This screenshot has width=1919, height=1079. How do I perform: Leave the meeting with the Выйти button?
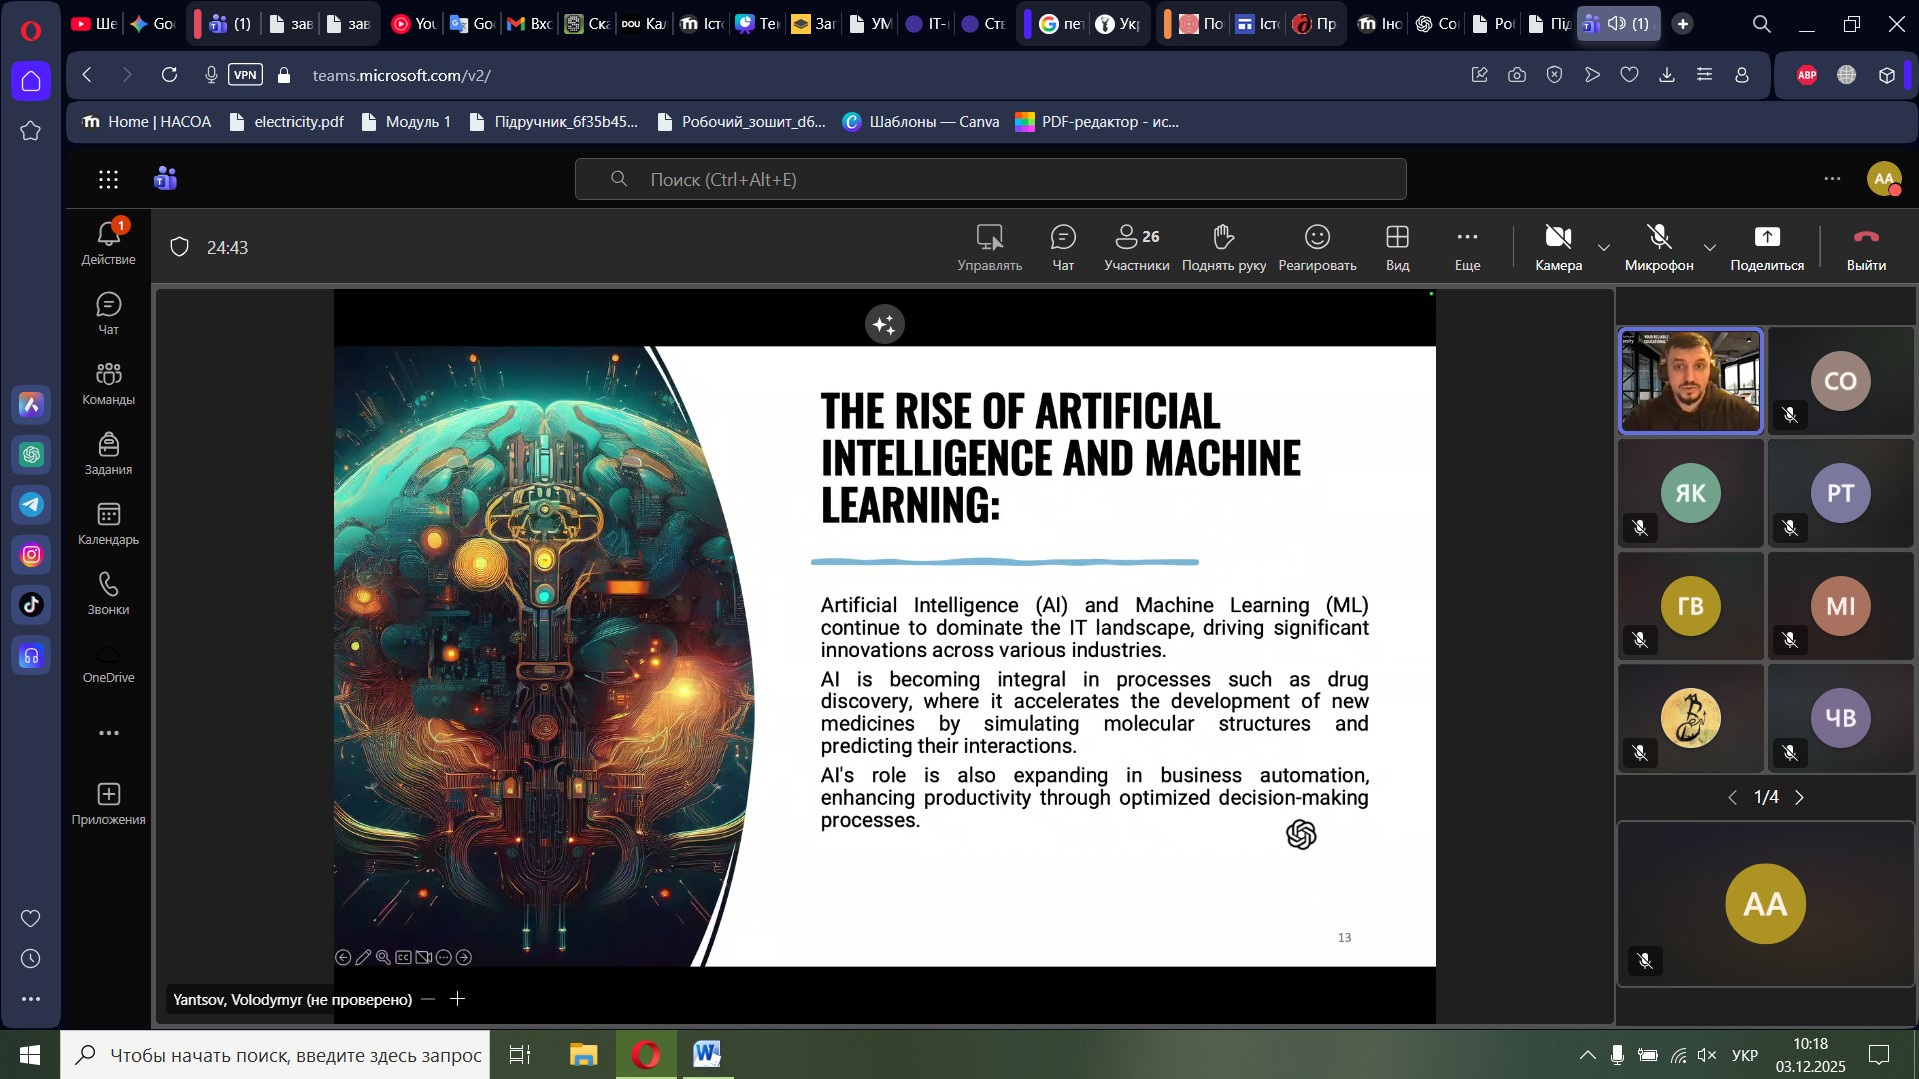pyautogui.click(x=1865, y=247)
